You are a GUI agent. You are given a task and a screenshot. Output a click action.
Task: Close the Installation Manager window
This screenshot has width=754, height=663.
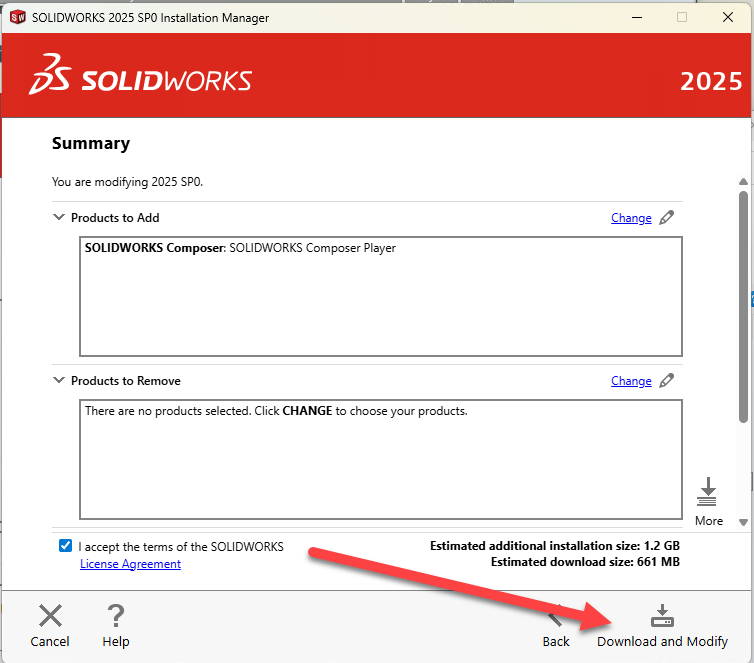(728, 17)
